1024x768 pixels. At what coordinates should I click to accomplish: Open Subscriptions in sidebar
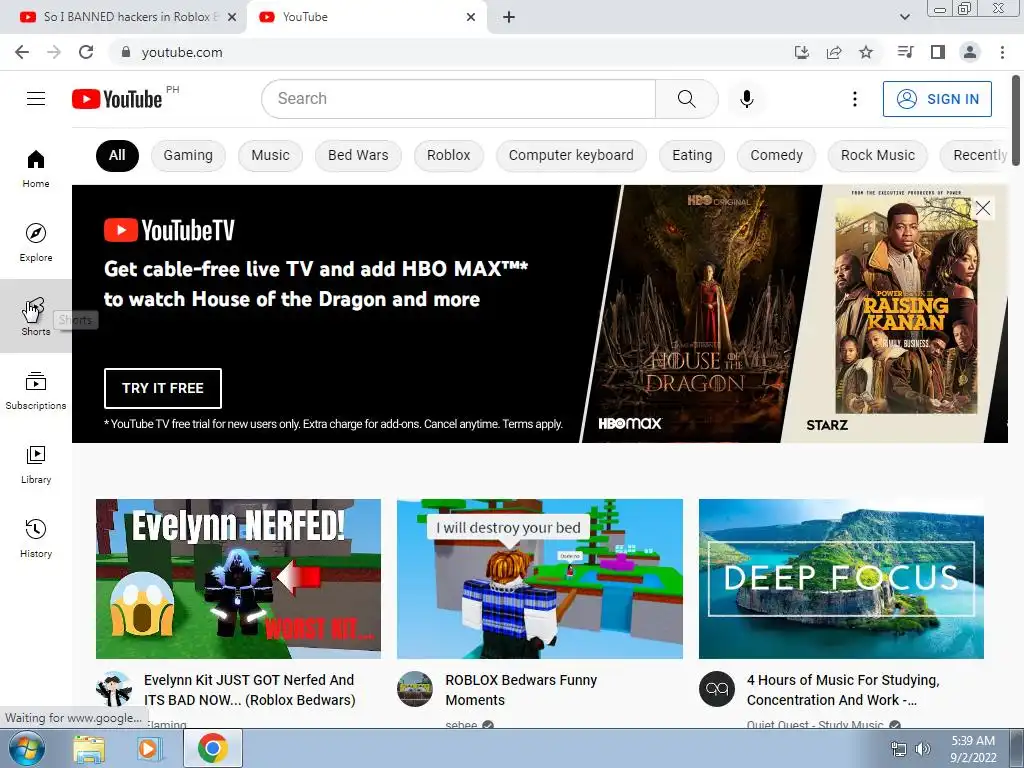coord(36,390)
